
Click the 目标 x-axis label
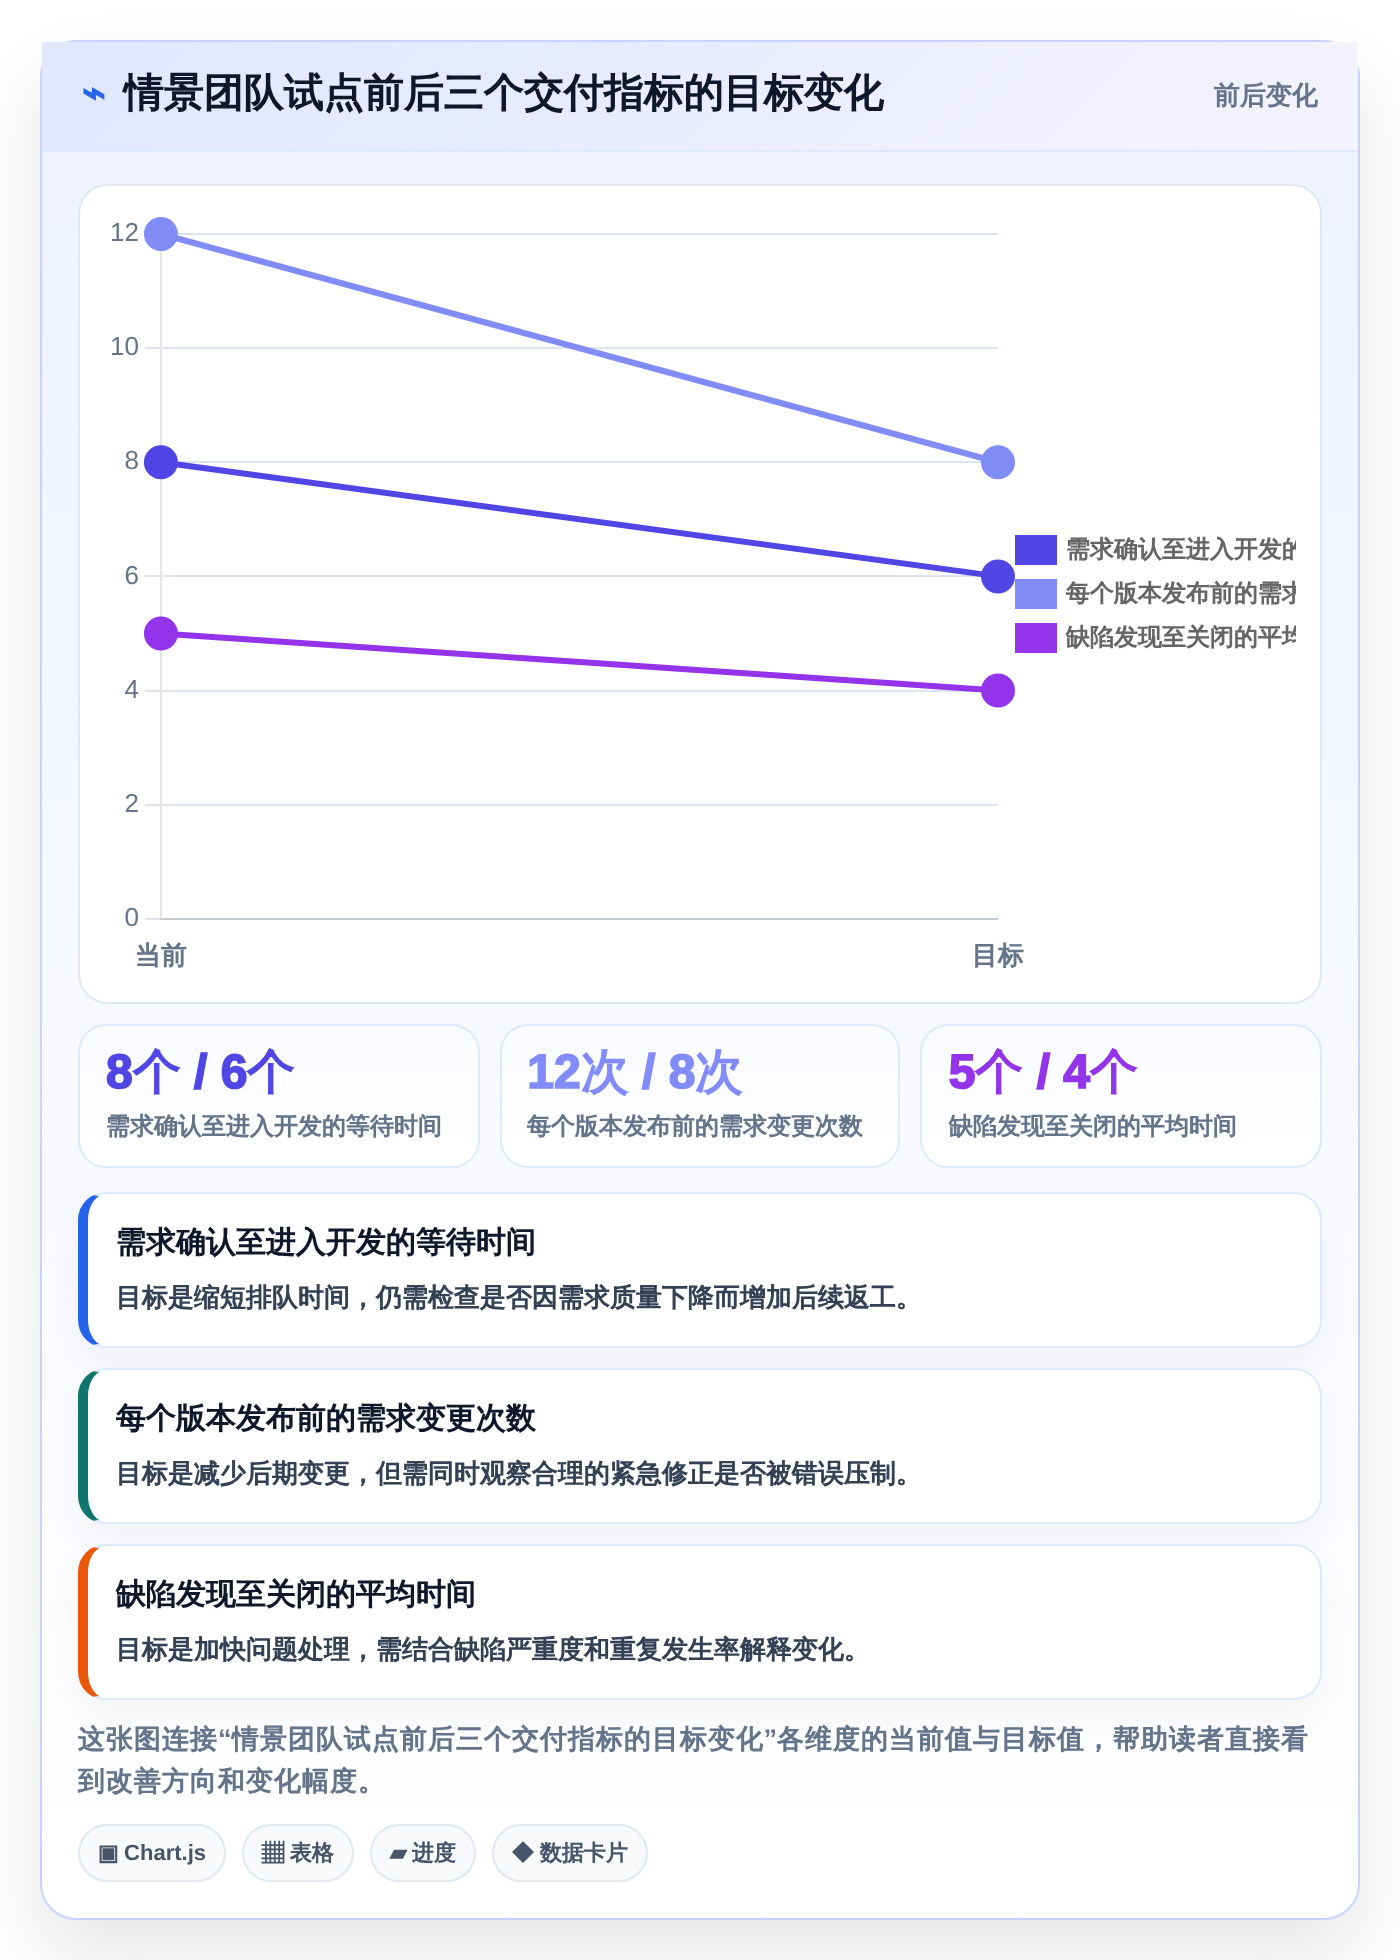(x=998, y=956)
